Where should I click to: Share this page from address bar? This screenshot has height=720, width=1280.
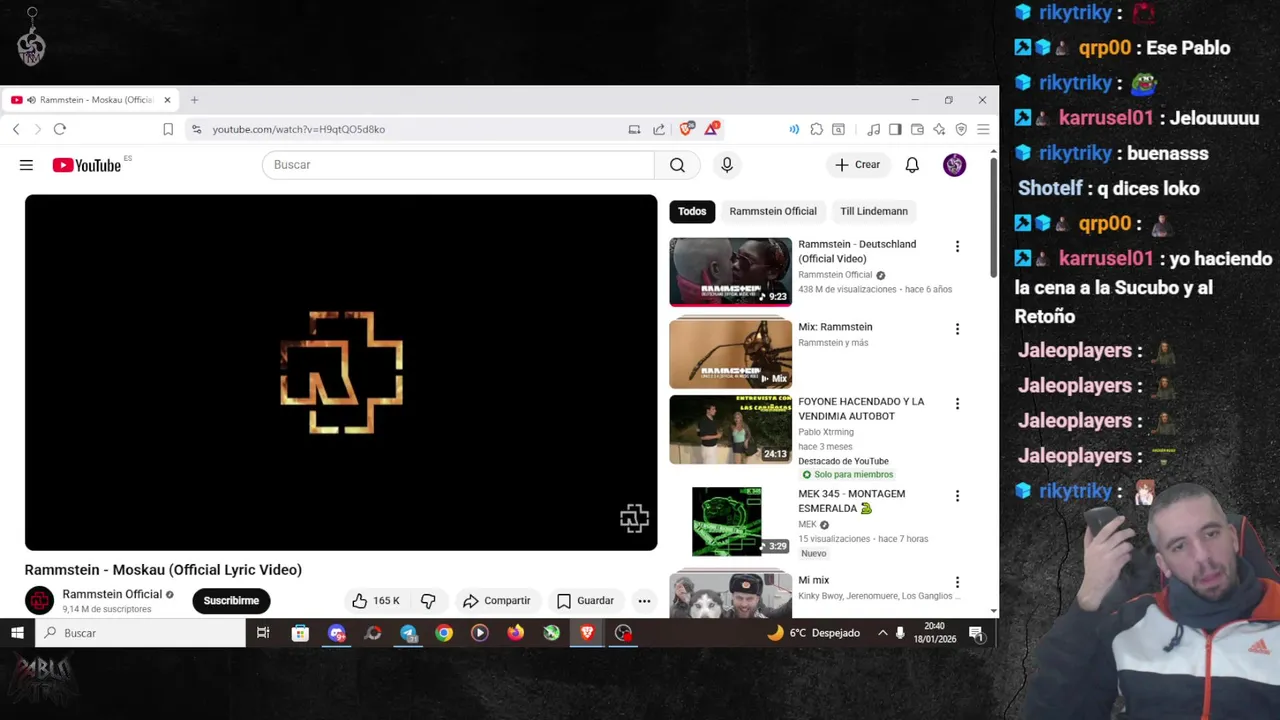(659, 129)
